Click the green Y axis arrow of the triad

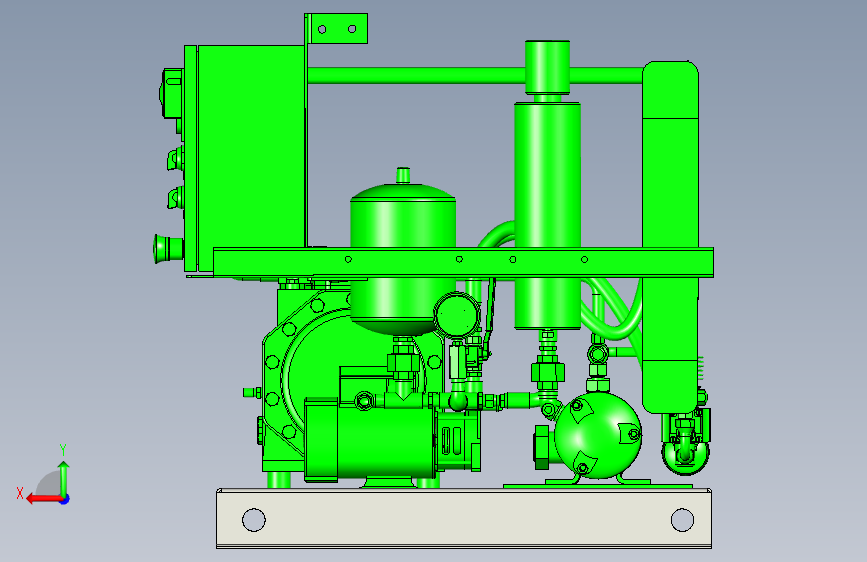pyautogui.click(x=64, y=478)
